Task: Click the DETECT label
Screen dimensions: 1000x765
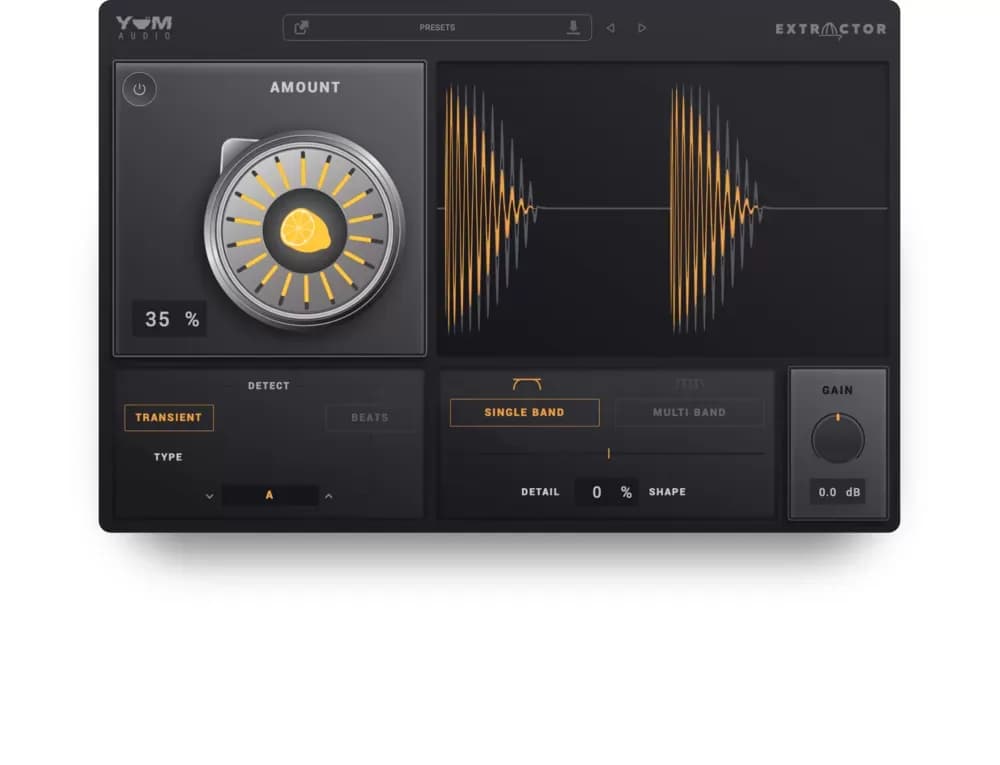Action: pyautogui.click(x=268, y=386)
